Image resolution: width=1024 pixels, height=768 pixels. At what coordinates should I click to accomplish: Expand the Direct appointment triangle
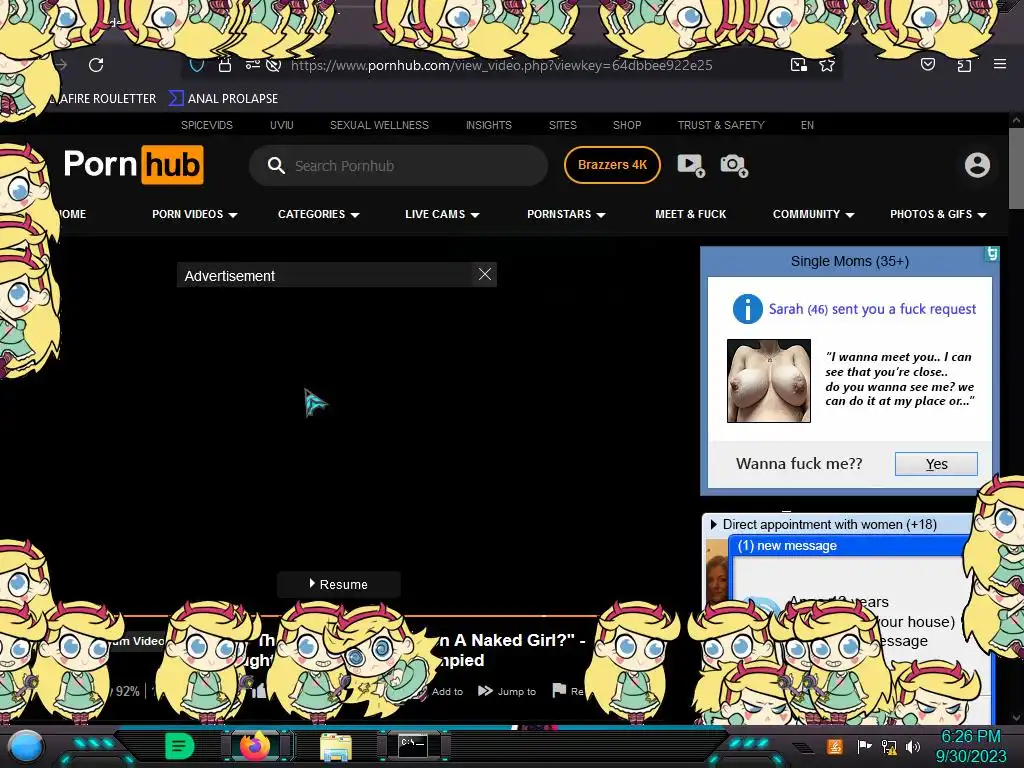713,524
